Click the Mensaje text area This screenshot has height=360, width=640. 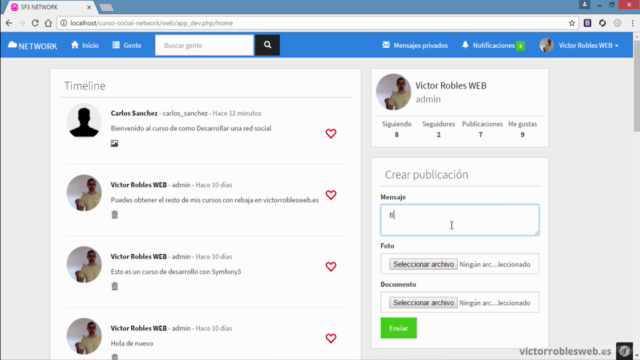(x=460, y=220)
